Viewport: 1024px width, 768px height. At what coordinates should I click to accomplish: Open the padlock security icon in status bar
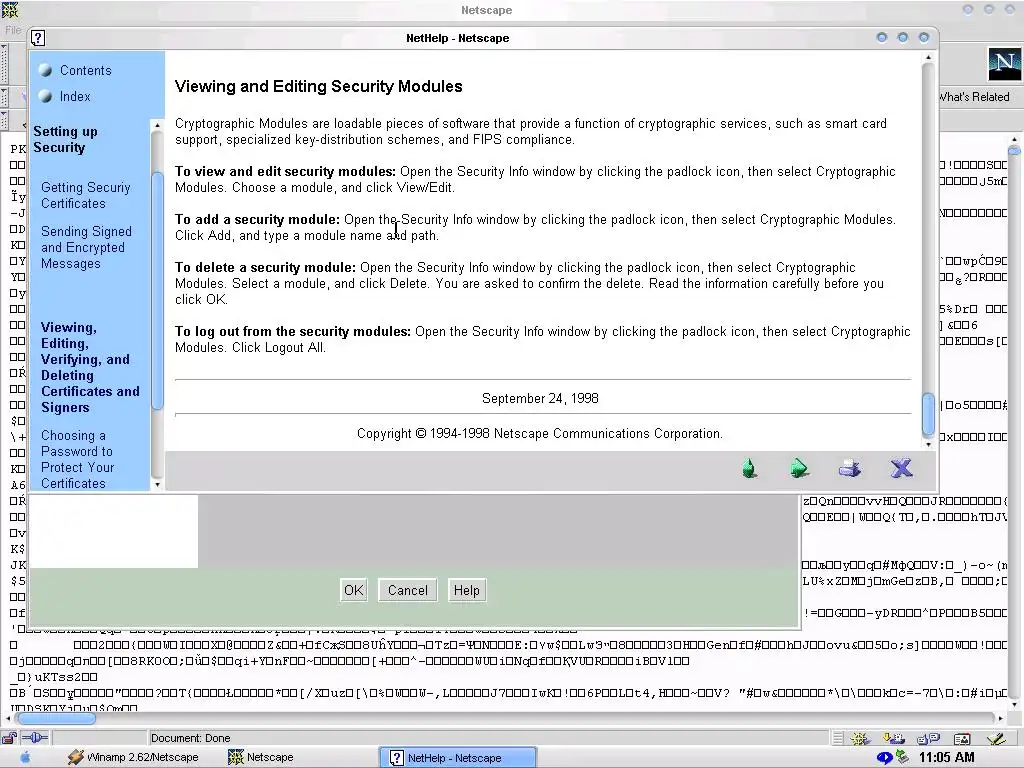tap(9, 738)
